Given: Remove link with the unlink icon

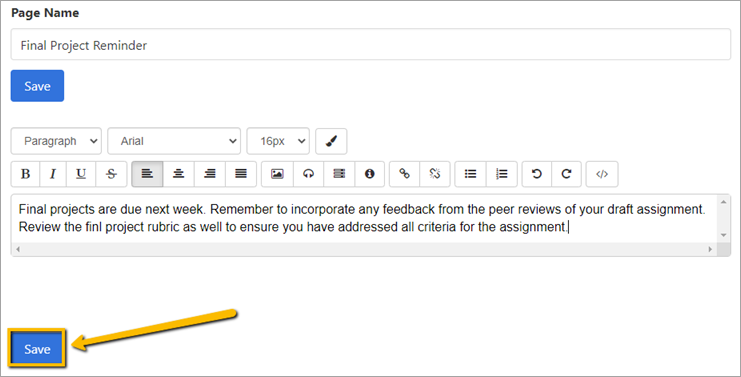Looking at the screenshot, I should (x=435, y=174).
